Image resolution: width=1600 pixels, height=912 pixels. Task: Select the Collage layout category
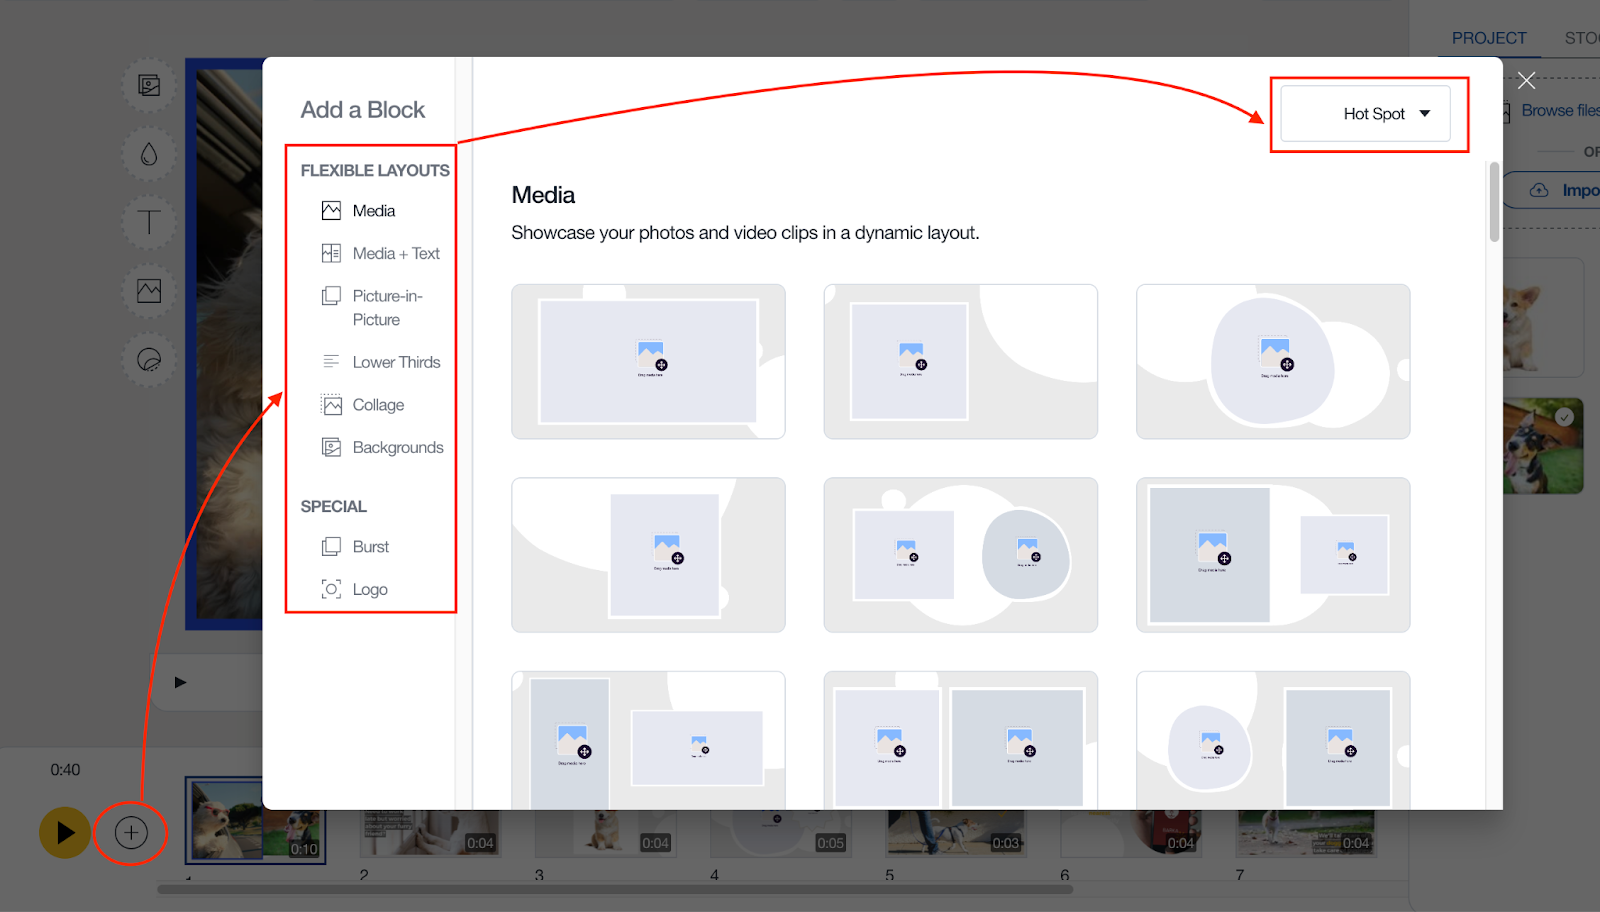click(378, 405)
